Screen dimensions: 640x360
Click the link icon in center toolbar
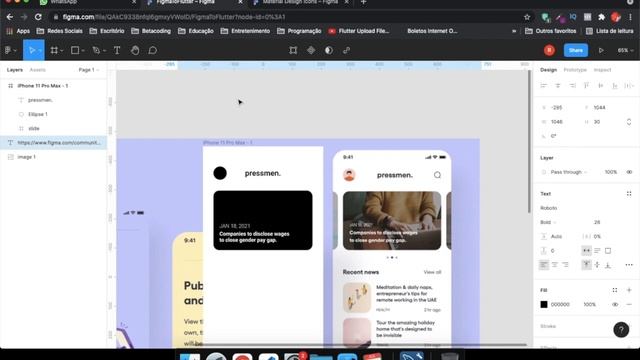point(347,50)
